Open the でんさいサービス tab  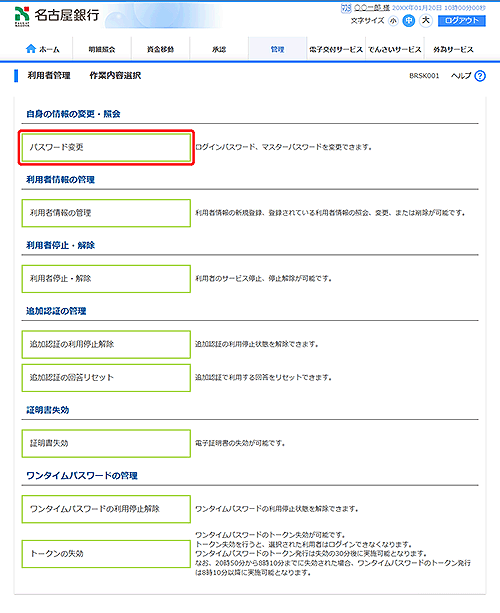click(x=395, y=49)
